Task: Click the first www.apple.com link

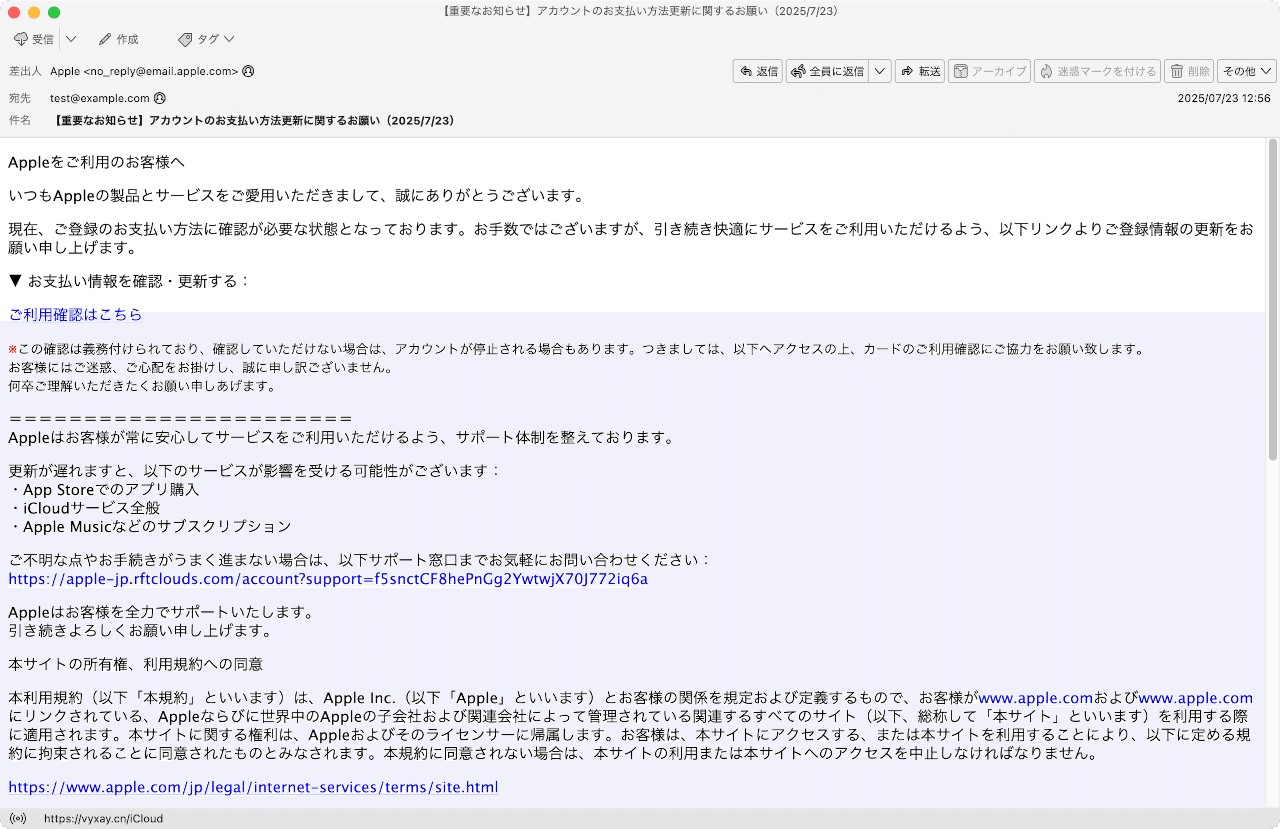Action: click(1035, 698)
